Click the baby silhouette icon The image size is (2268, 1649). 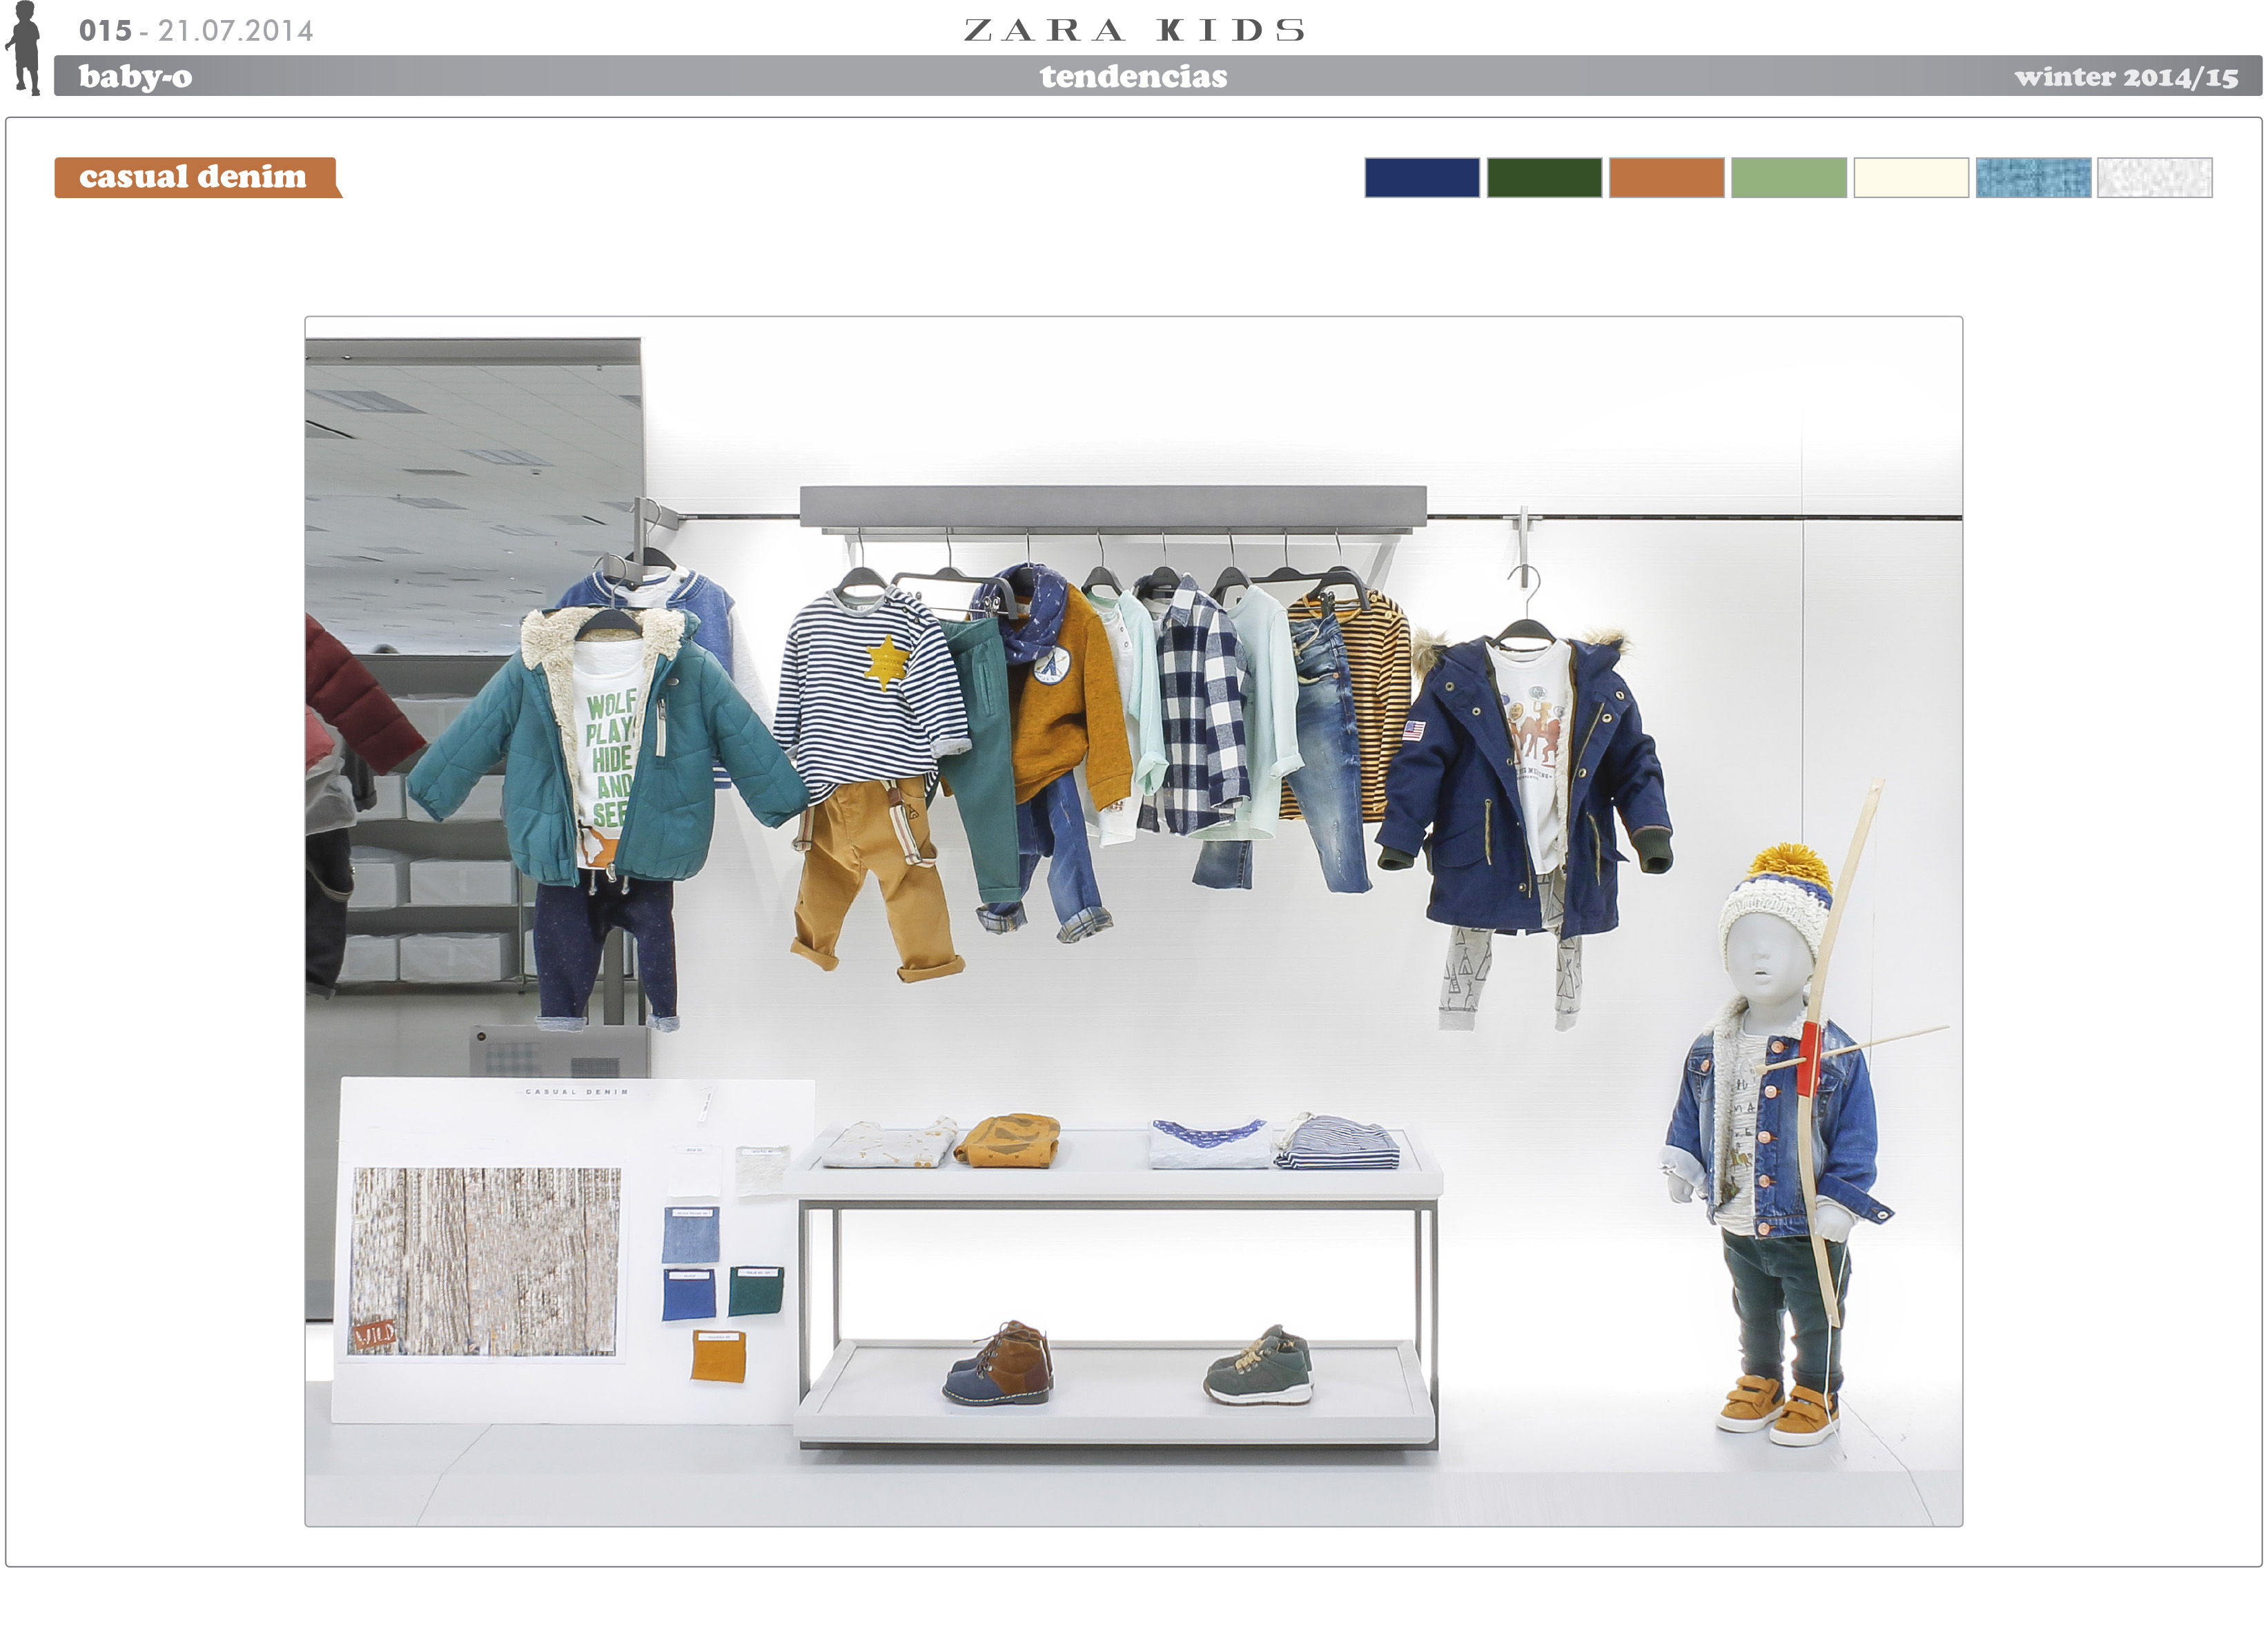[24, 48]
